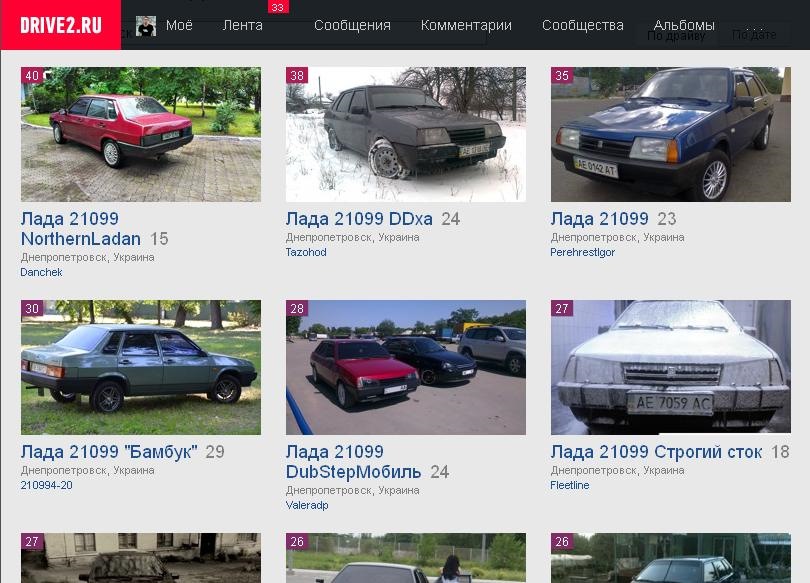Image resolution: width=810 pixels, height=583 pixels.
Task: Visit user 210994-20's profile
Action: click(46, 485)
